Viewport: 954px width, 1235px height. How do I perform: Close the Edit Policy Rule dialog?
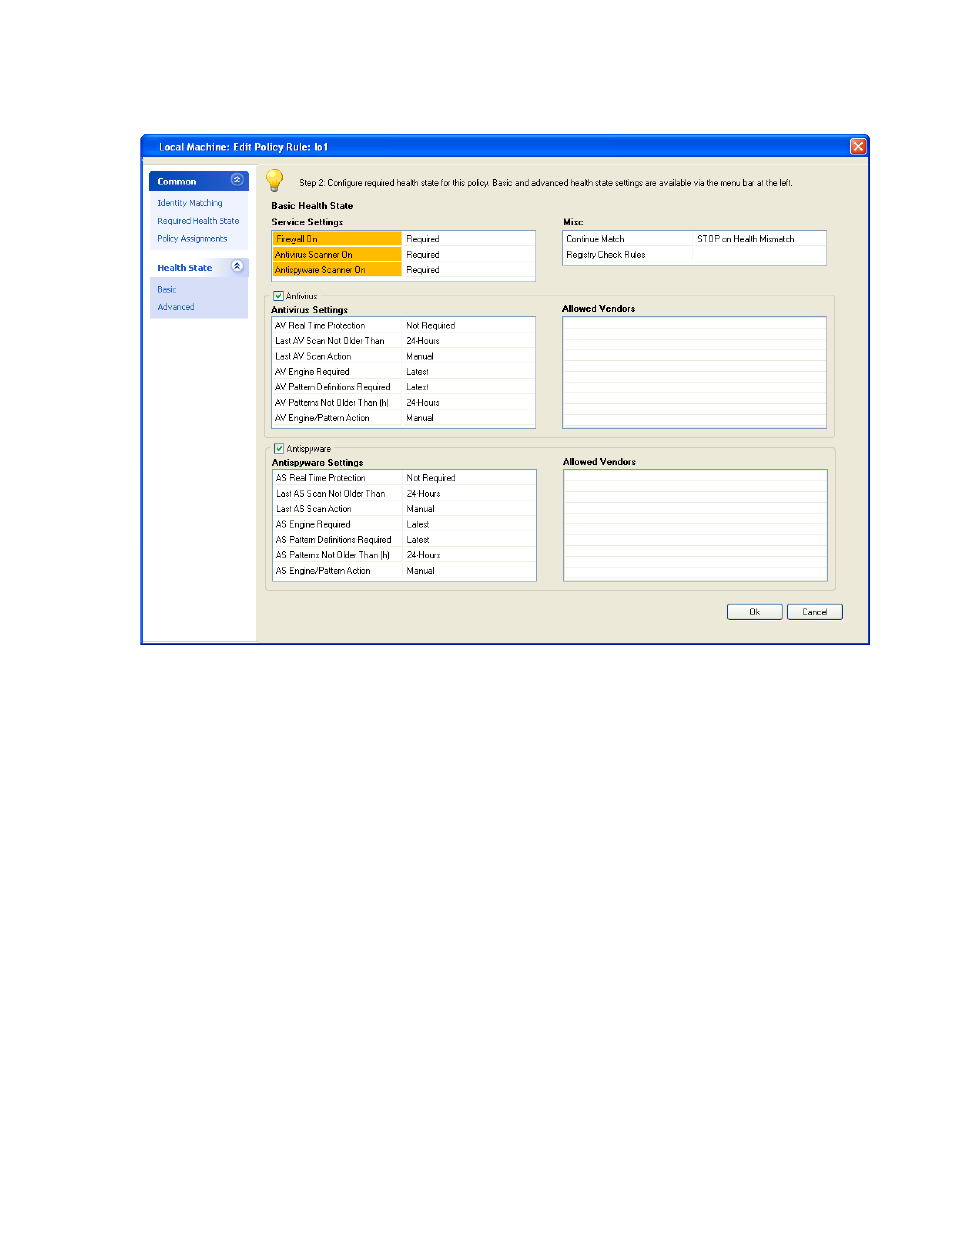tap(858, 146)
